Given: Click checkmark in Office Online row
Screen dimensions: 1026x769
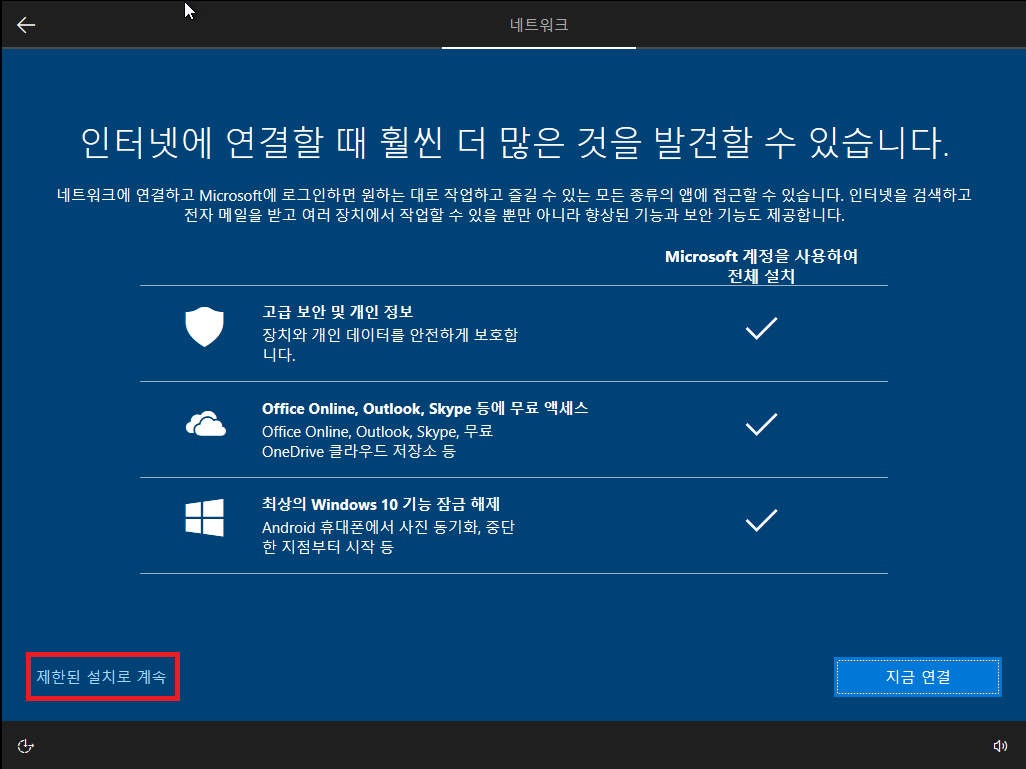Looking at the screenshot, I should pyautogui.click(x=761, y=424).
